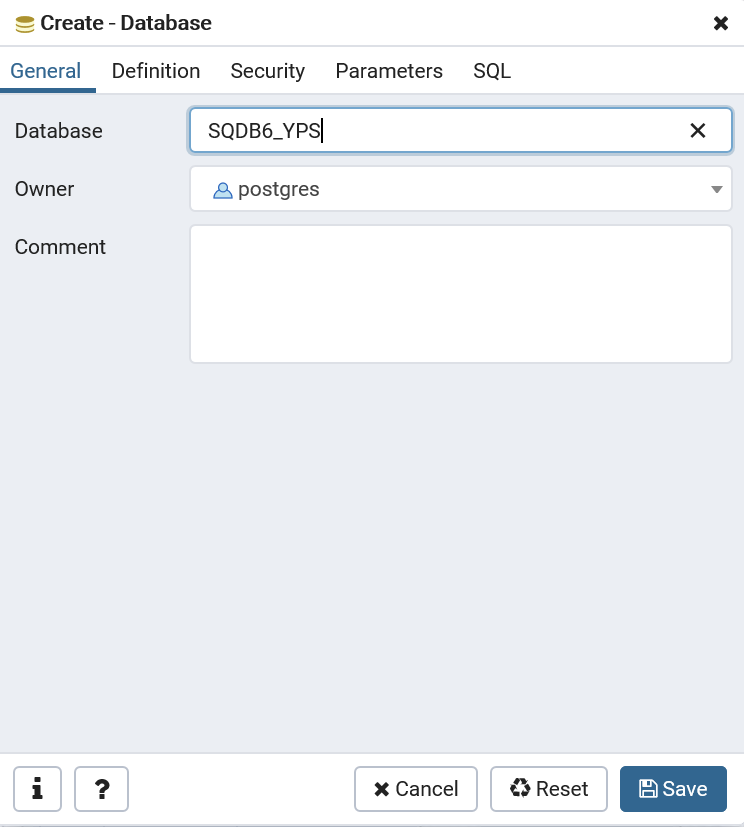
Task: Click the Reset button
Action: [x=549, y=789]
